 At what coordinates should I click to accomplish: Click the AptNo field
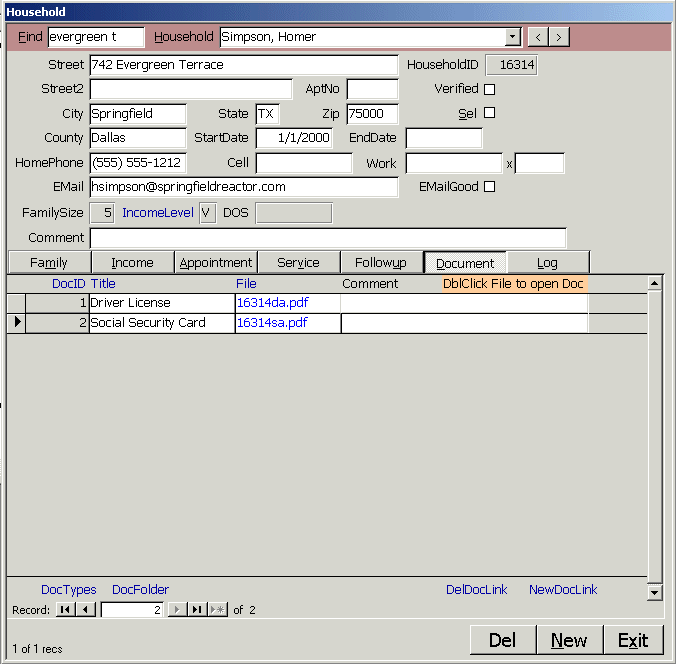click(x=372, y=89)
